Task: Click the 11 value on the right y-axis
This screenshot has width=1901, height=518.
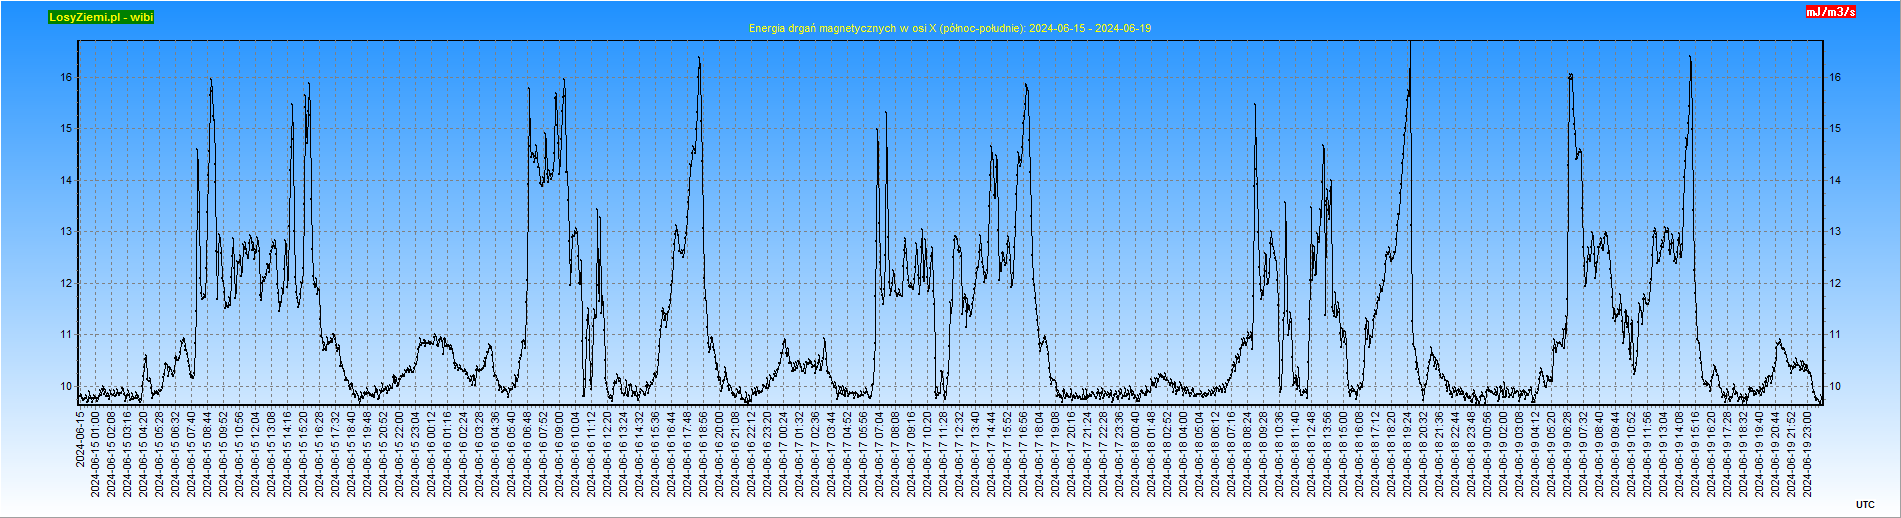Action: coord(1835,335)
